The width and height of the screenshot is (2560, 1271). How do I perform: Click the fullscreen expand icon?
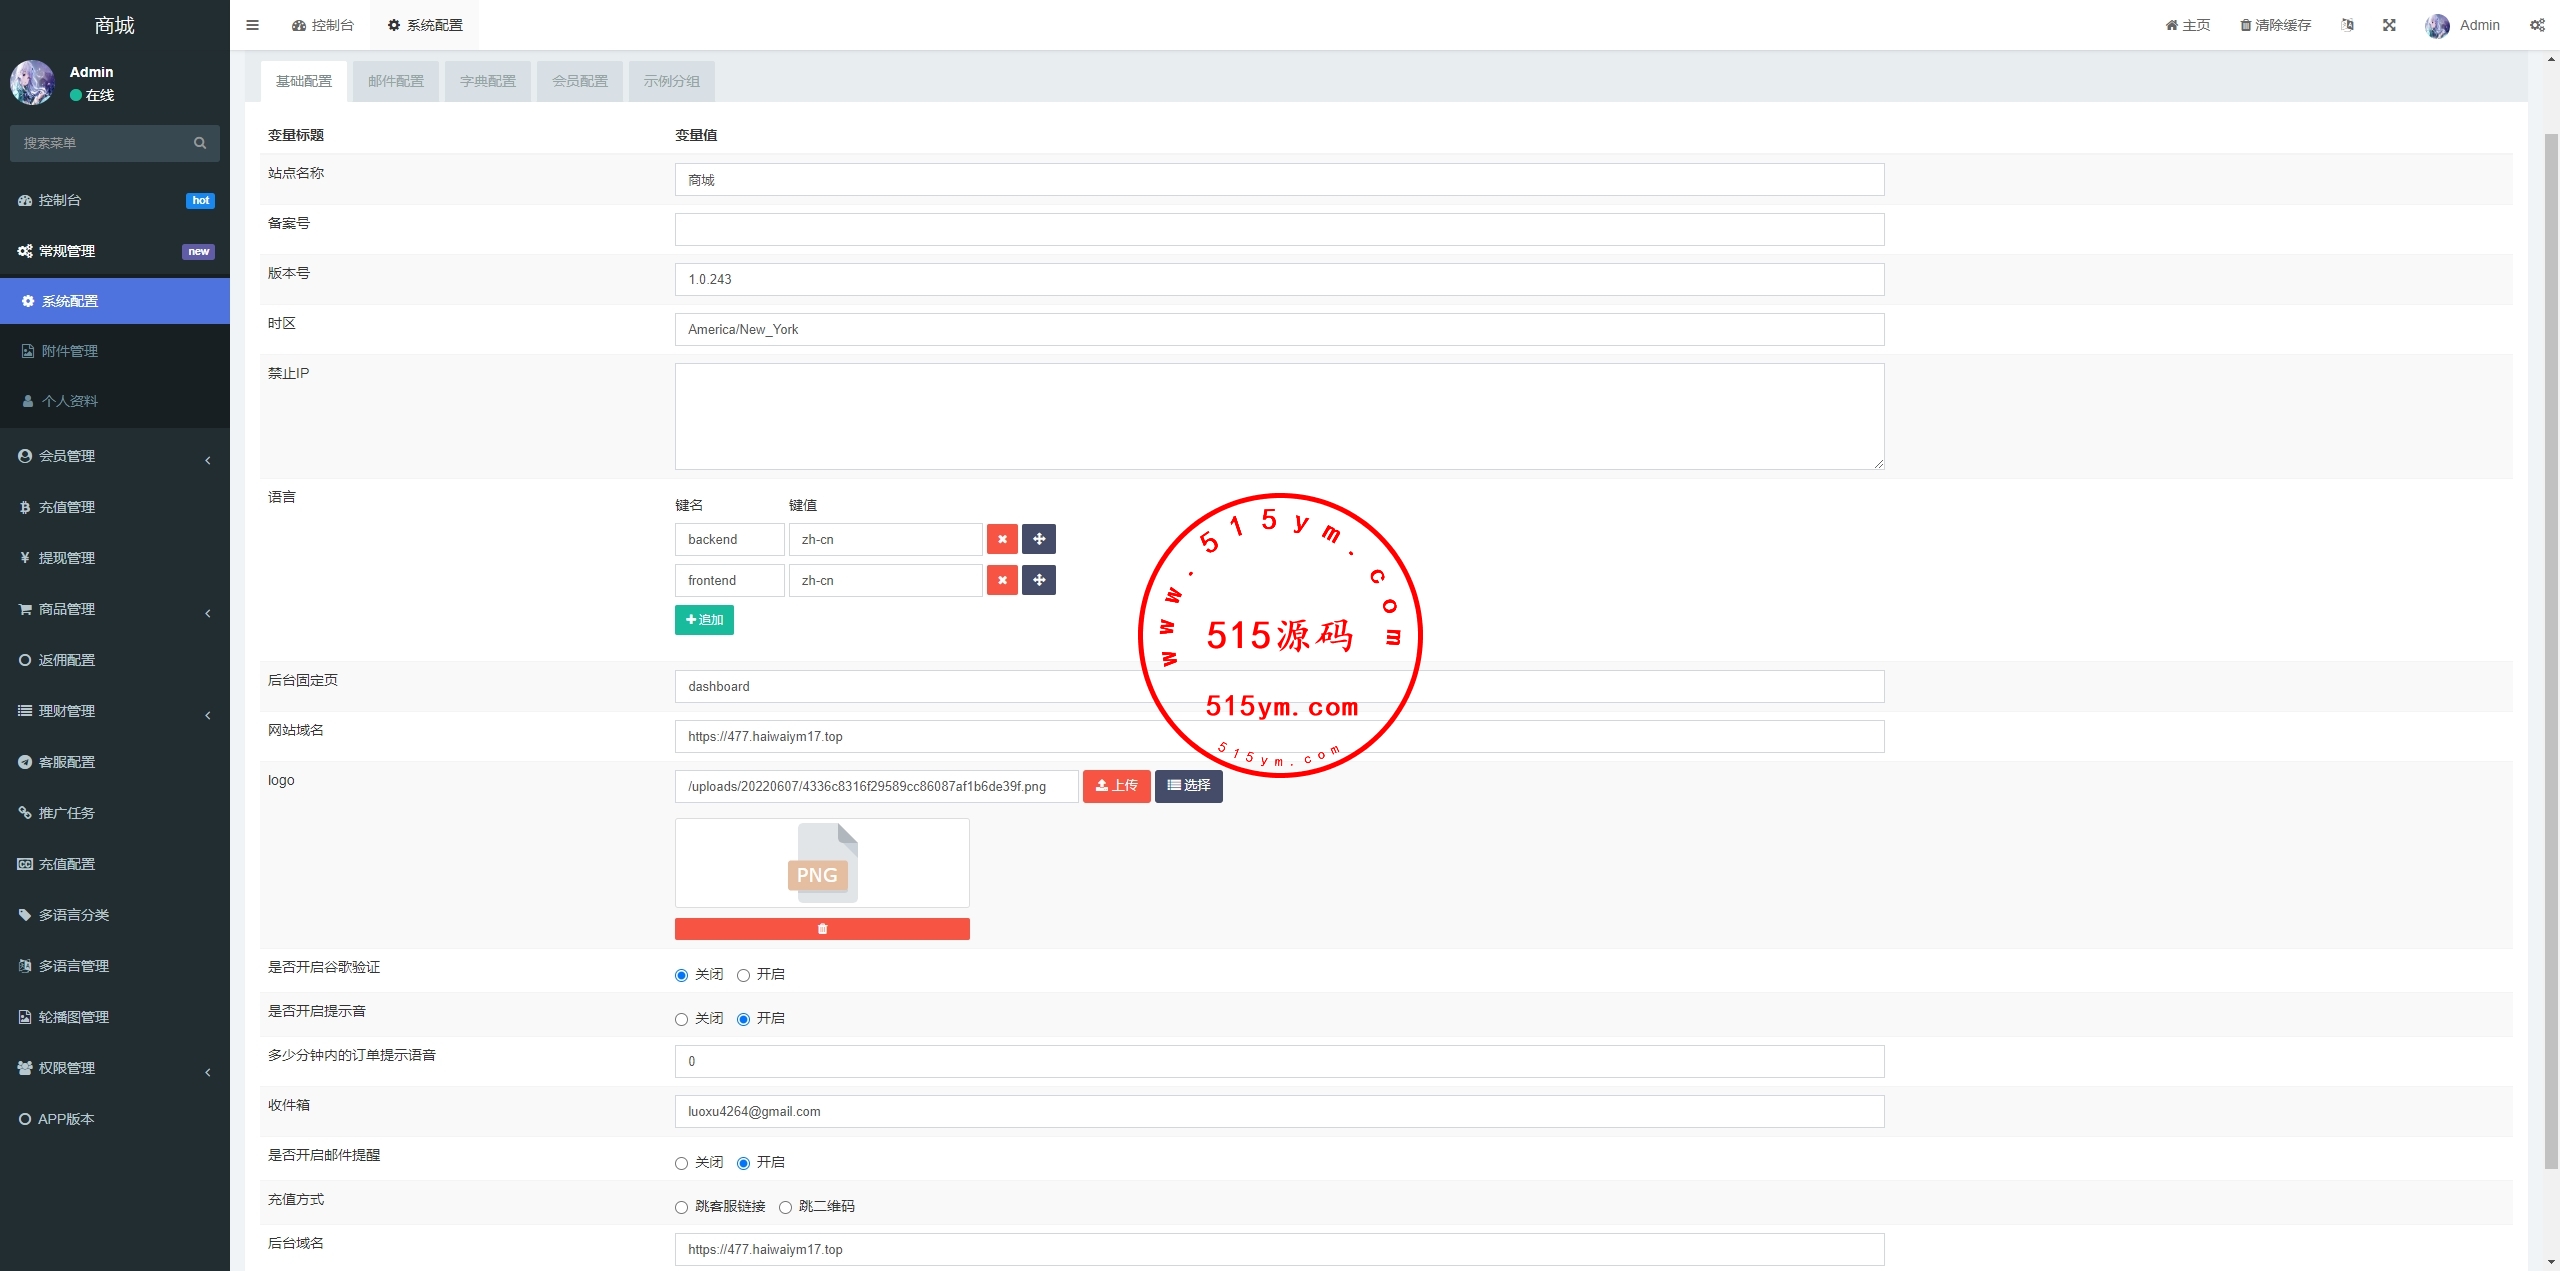pos(2389,25)
